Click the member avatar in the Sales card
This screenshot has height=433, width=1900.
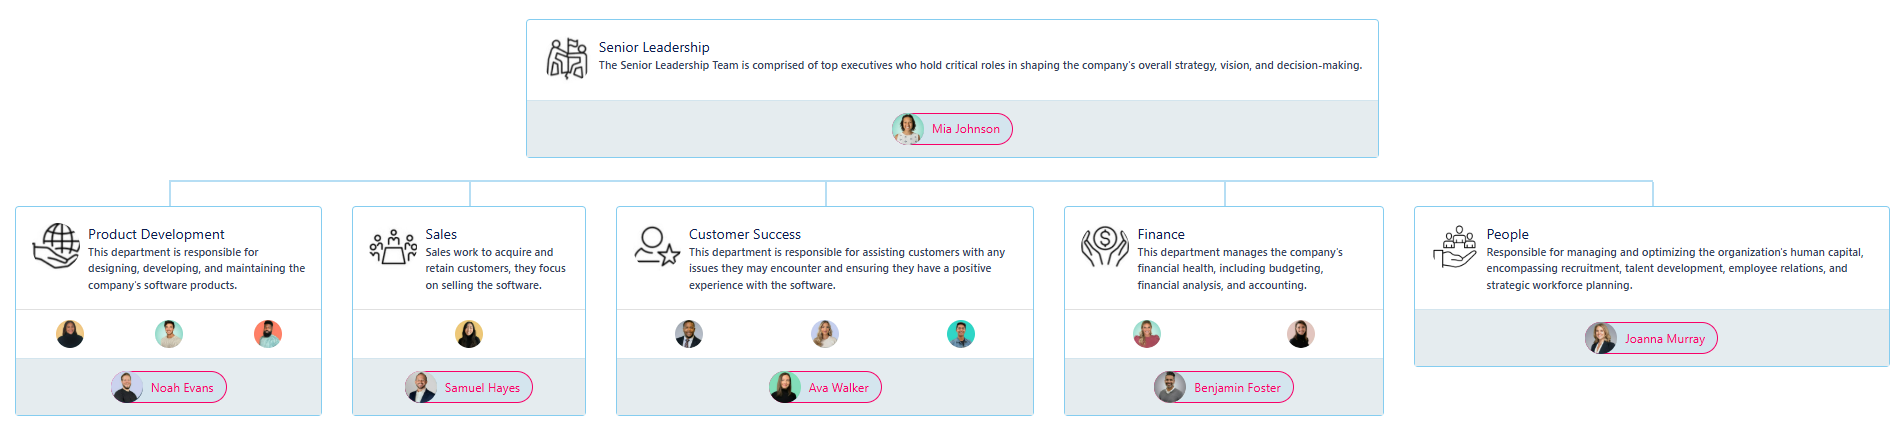click(x=469, y=334)
